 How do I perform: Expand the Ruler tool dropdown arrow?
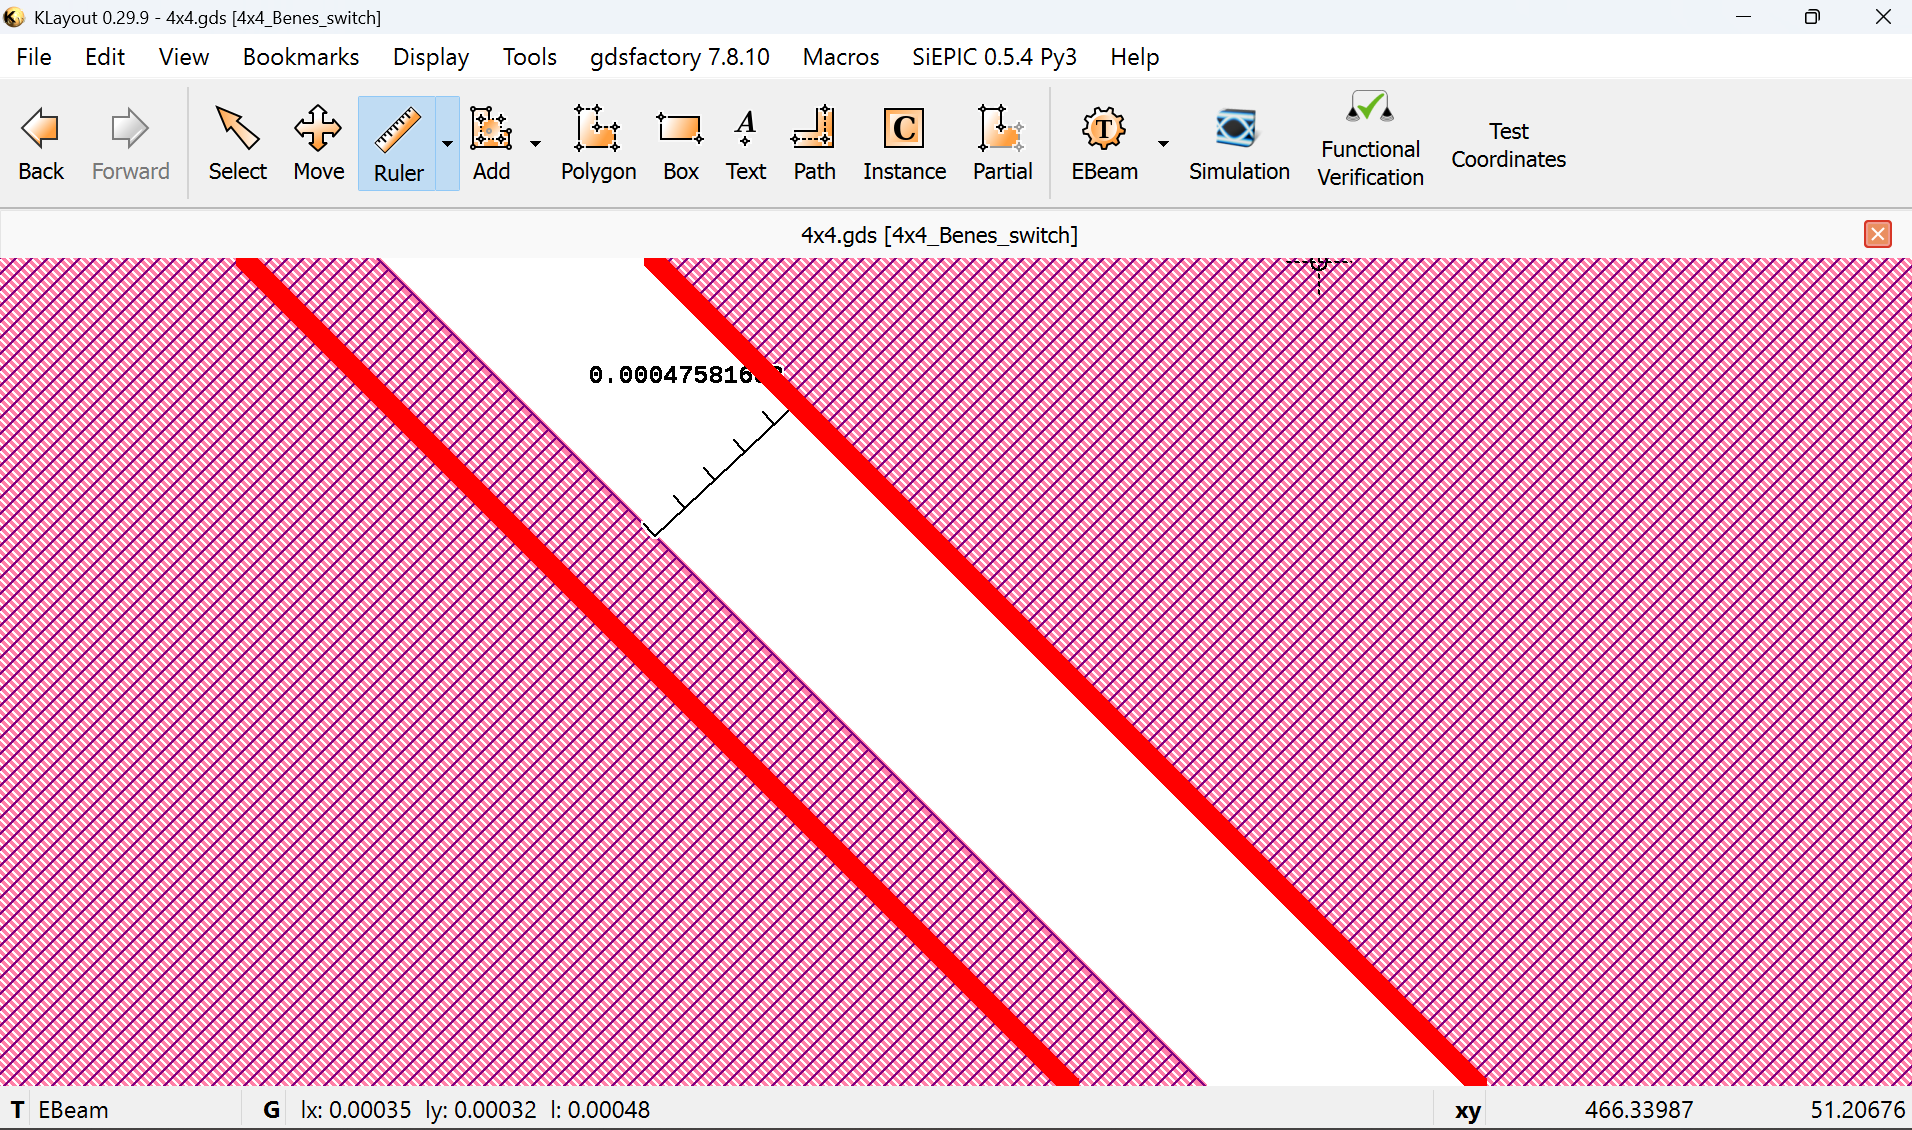[x=447, y=143]
